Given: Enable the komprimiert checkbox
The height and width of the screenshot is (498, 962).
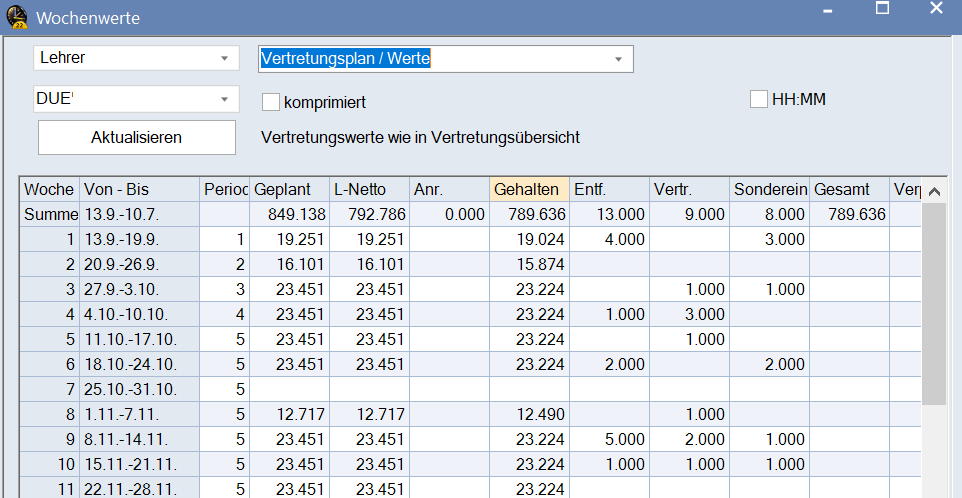Looking at the screenshot, I should [x=270, y=101].
